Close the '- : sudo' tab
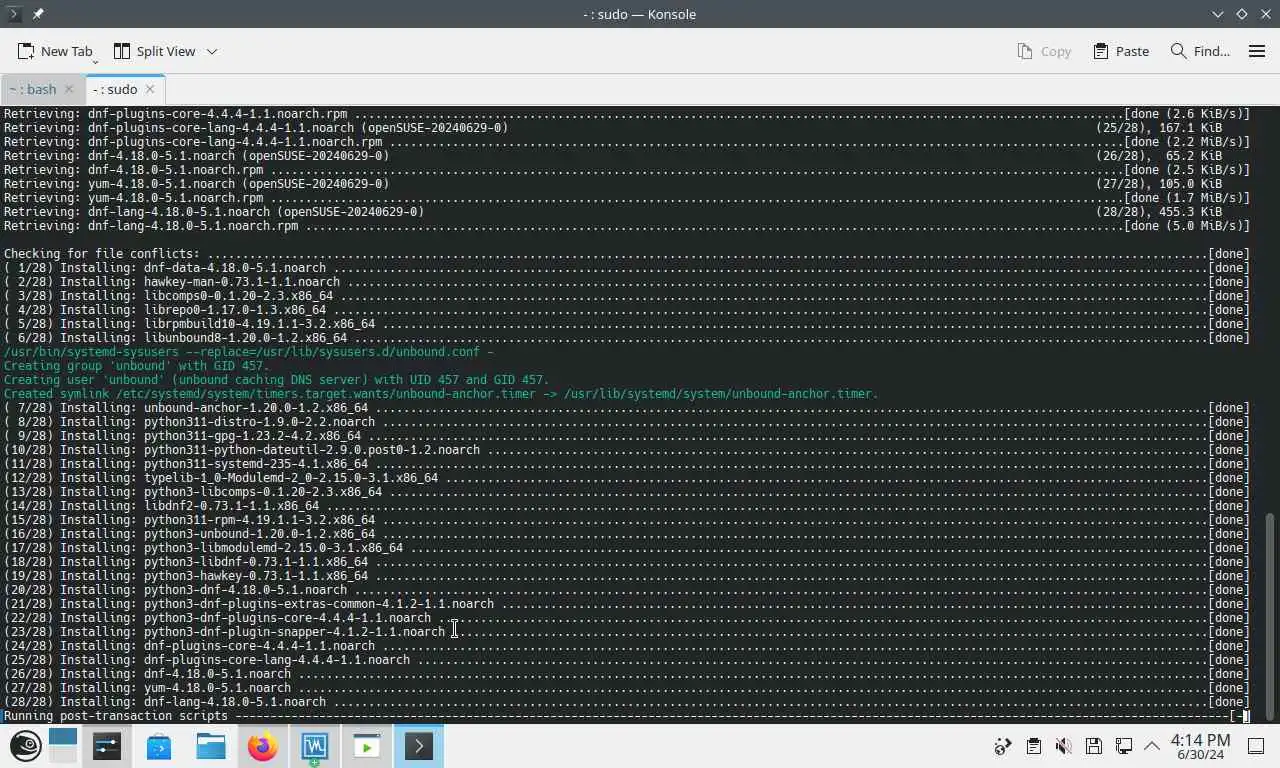Viewport: 1280px width, 768px height. pyautogui.click(x=150, y=89)
